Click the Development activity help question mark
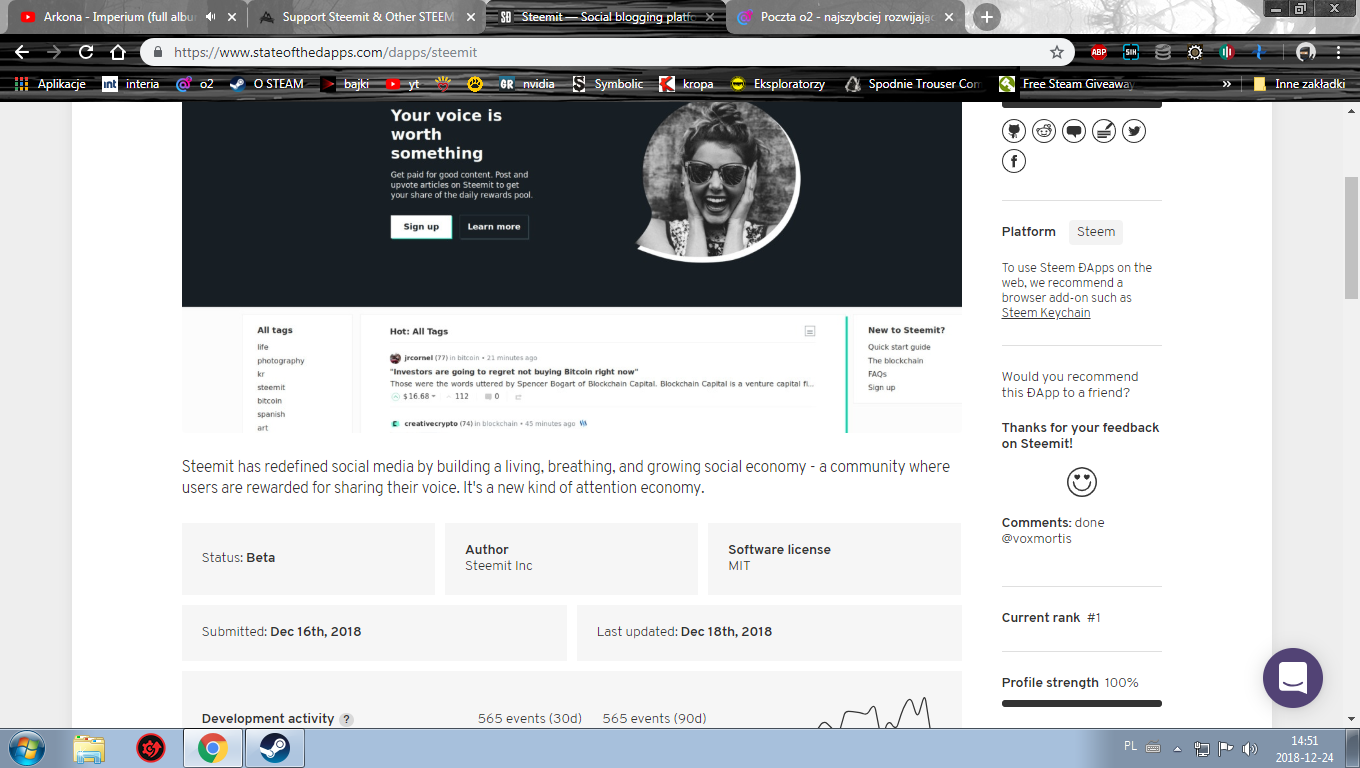1360x768 pixels. click(x=346, y=719)
